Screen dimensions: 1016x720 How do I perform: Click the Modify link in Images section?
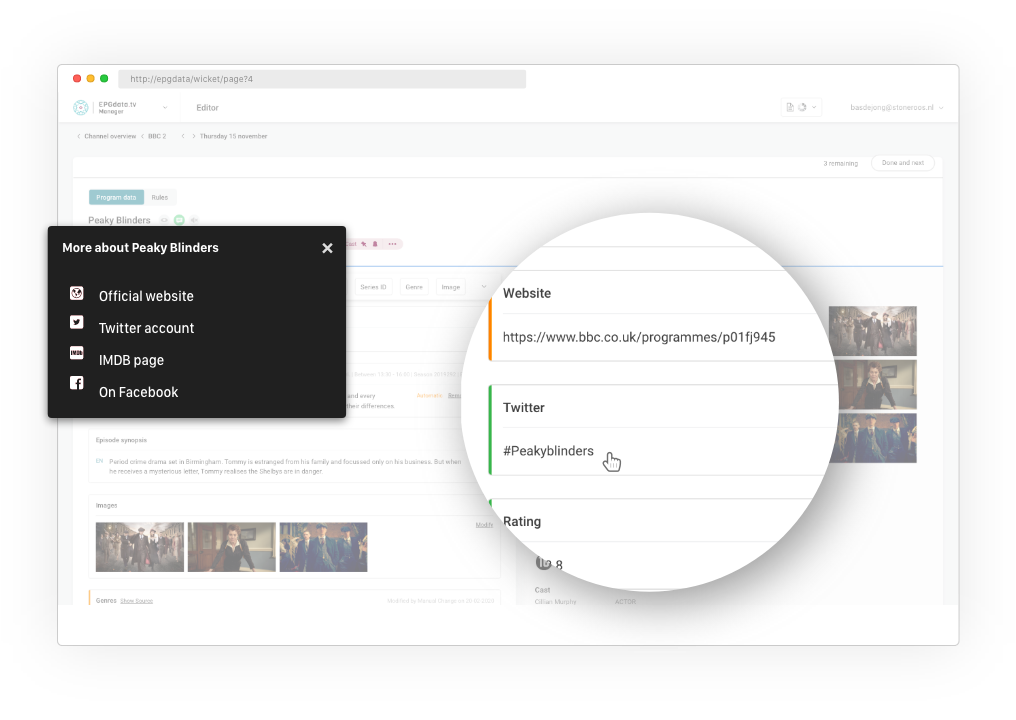click(x=484, y=525)
